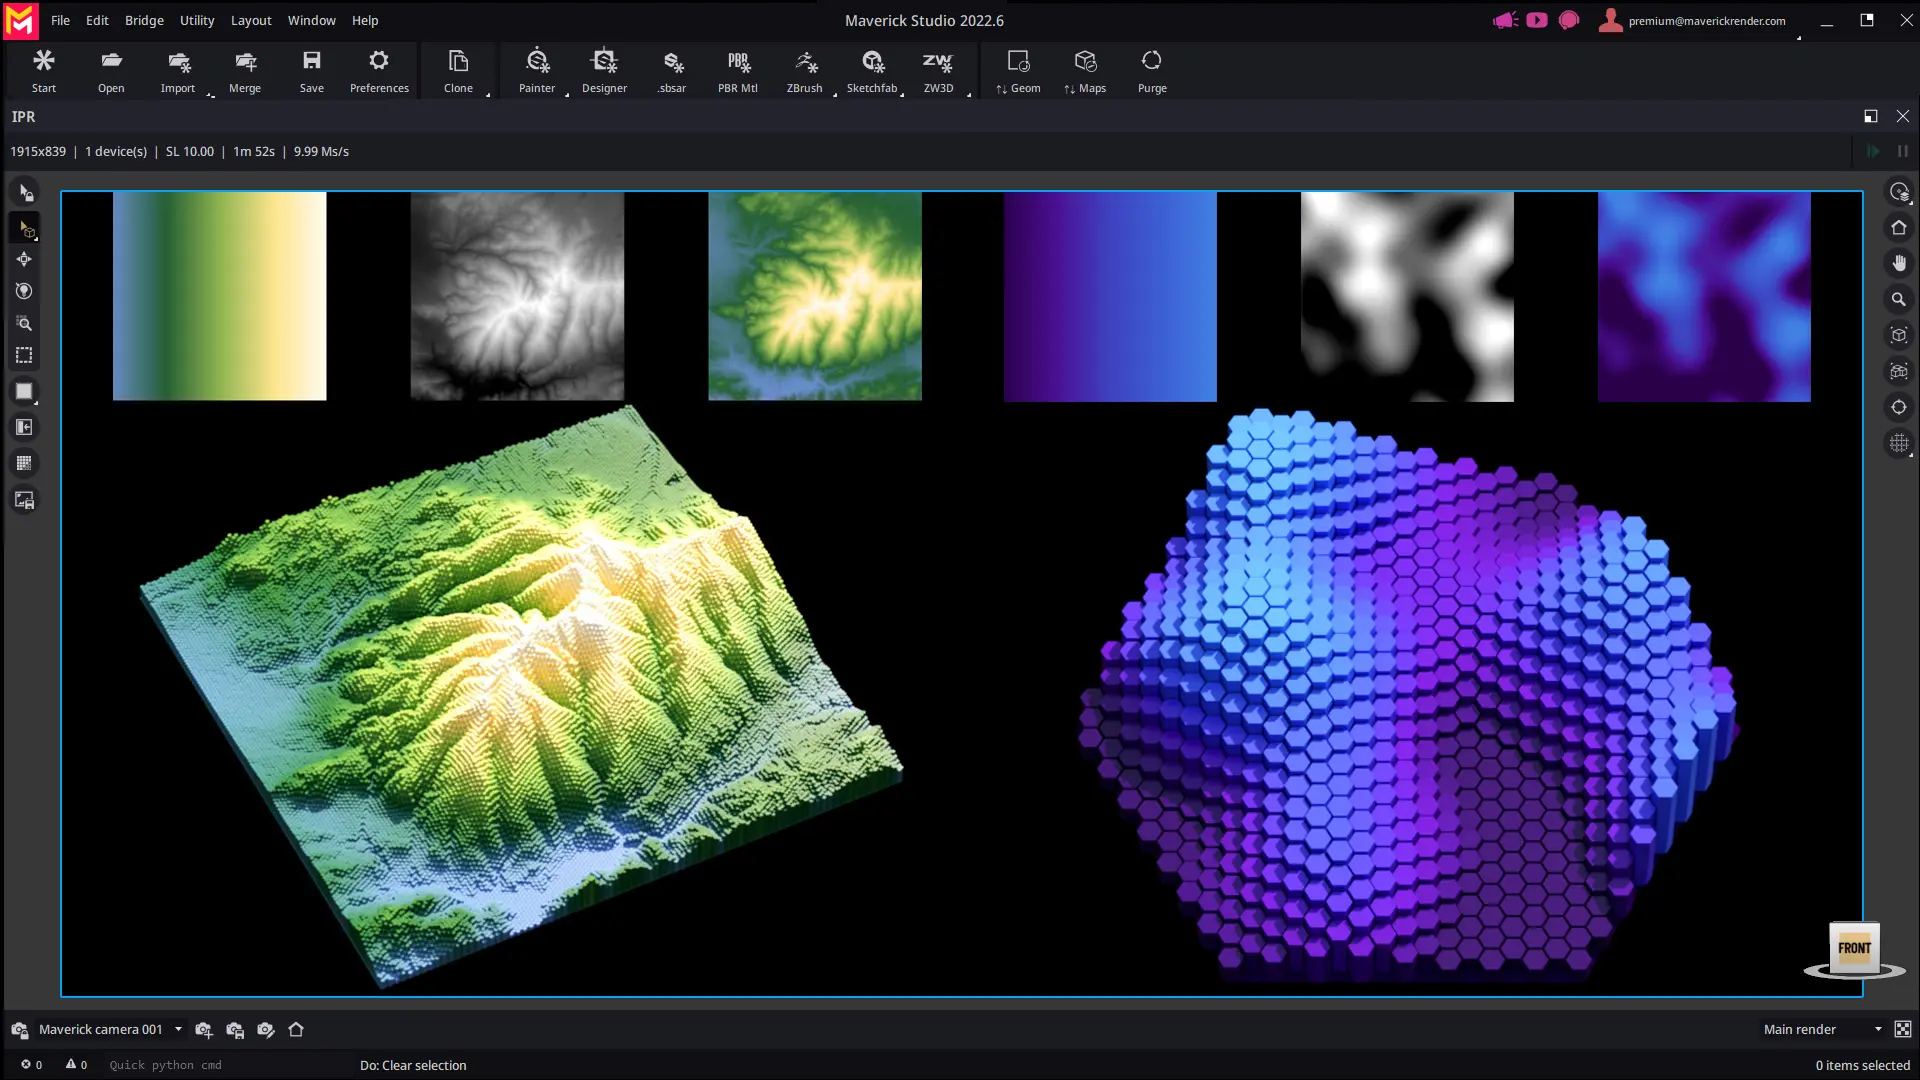Click the Quick python cmd input field
The image size is (1920, 1080).
[x=165, y=1065]
